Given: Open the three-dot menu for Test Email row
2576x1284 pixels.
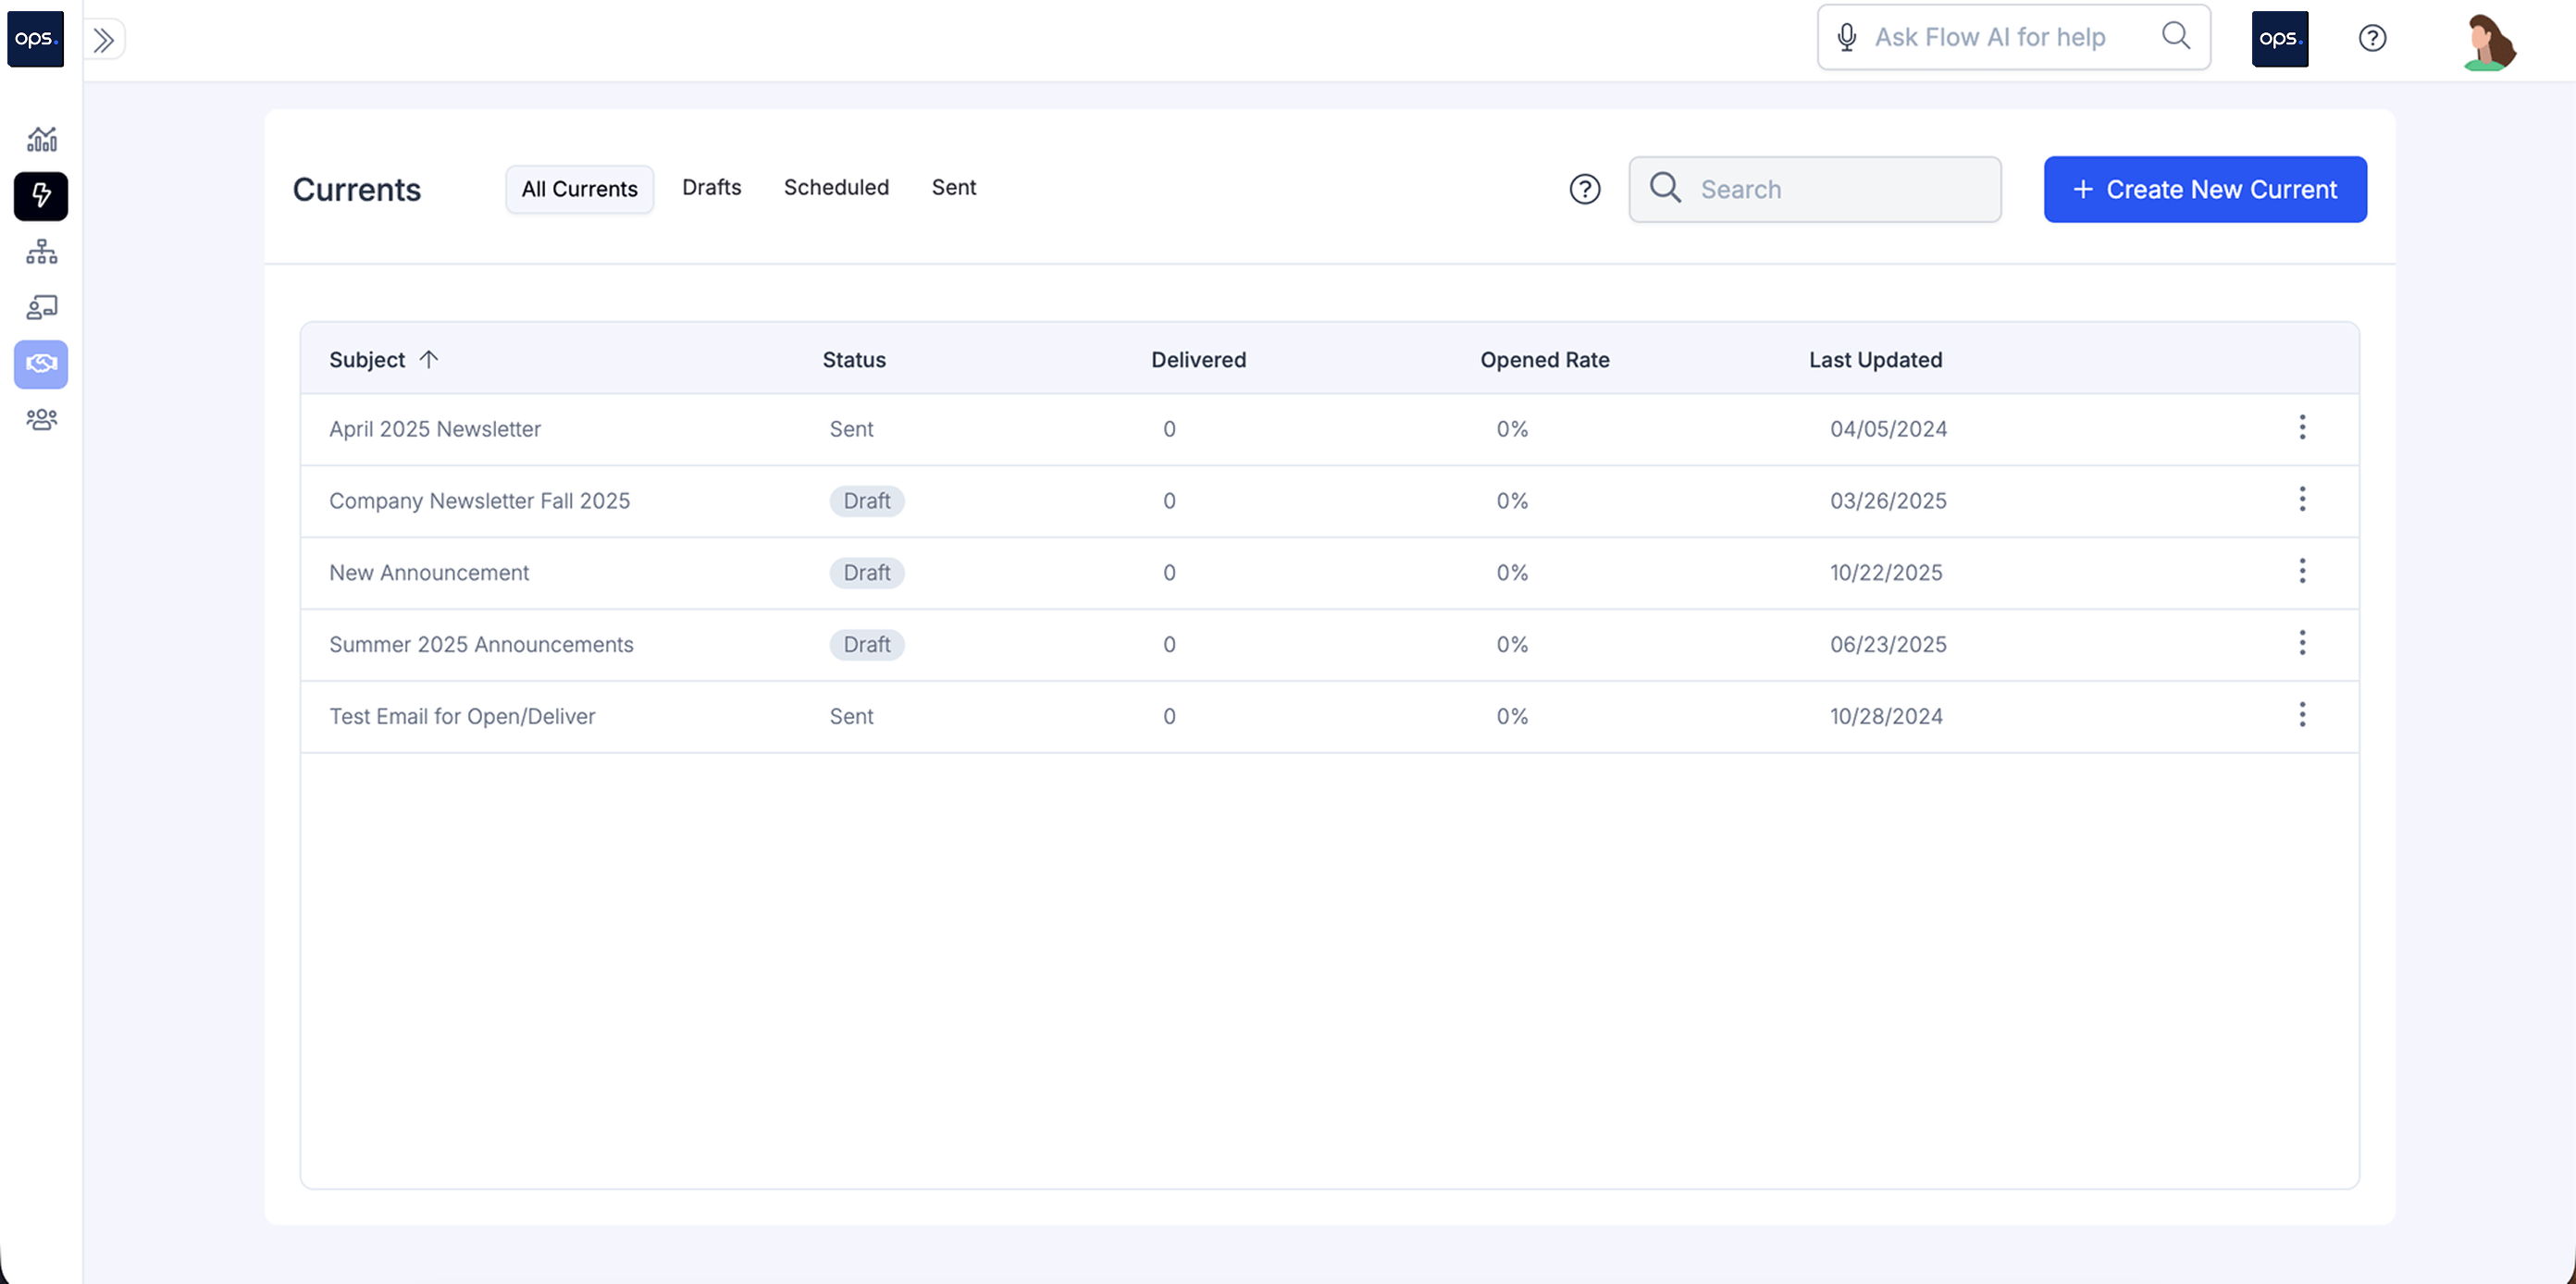Looking at the screenshot, I should pos(2302,715).
